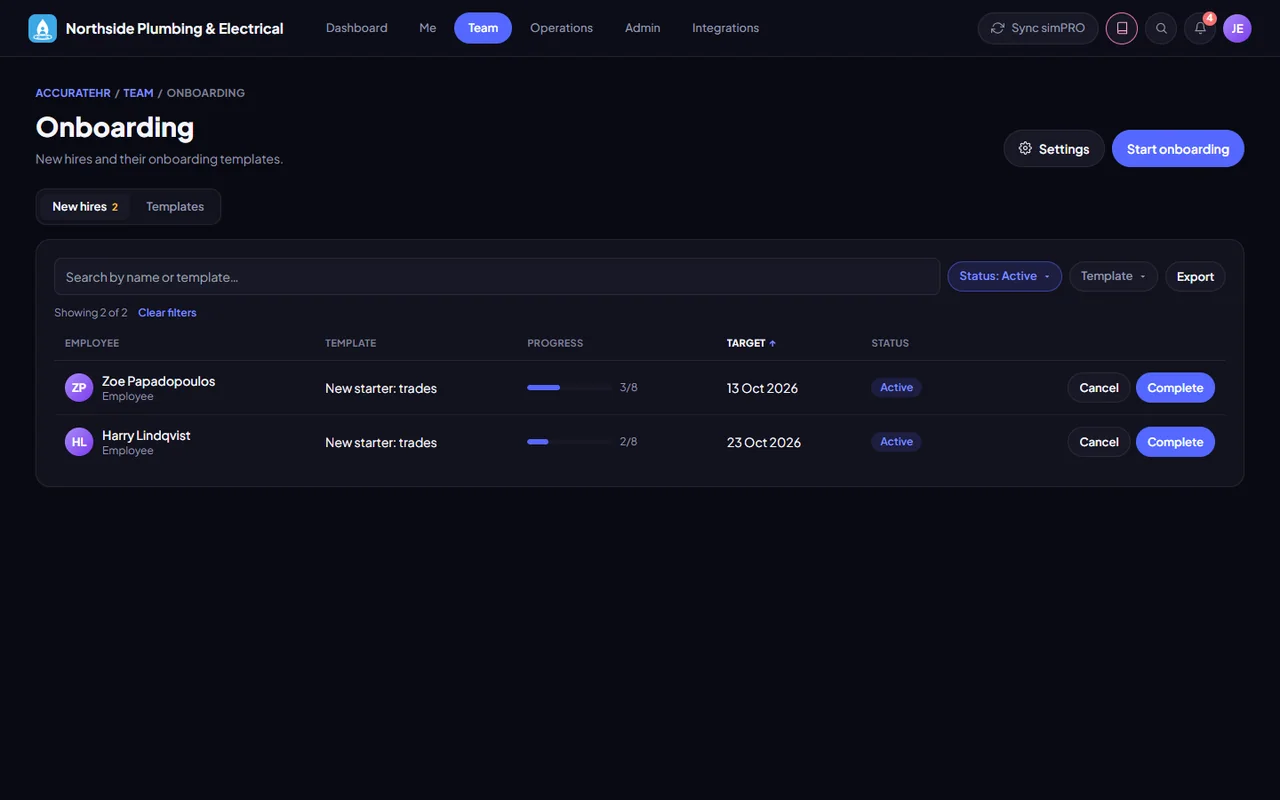This screenshot has width=1280, height=800.
Task: Open the Me navigation item
Action: [428, 28]
